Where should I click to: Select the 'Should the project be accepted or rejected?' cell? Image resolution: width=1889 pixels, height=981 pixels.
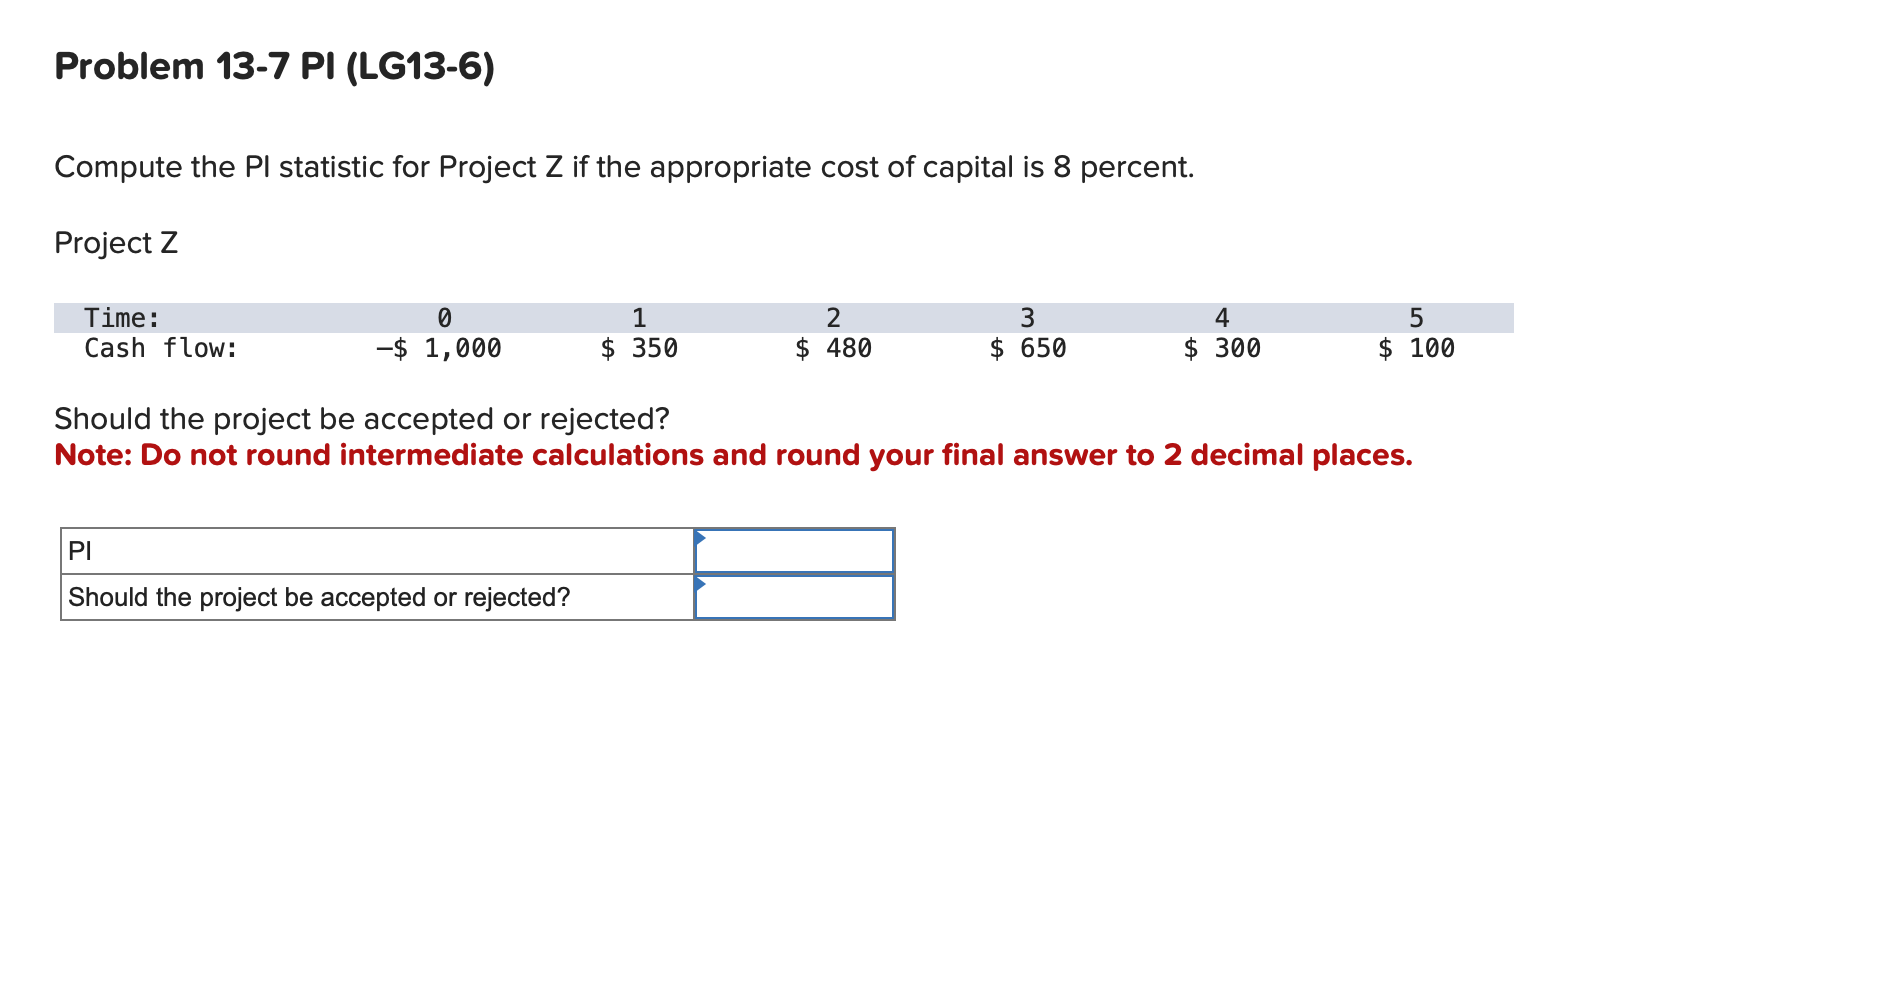click(318, 597)
